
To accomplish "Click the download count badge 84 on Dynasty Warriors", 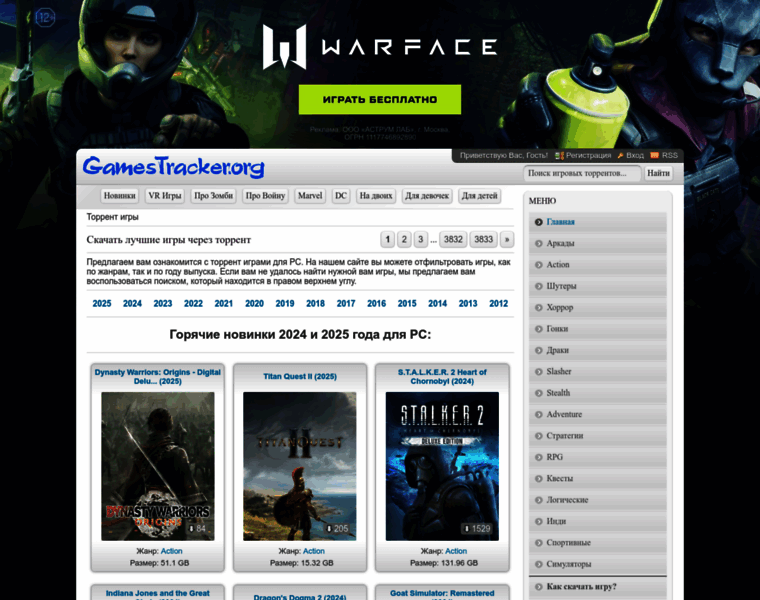I will (x=197, y=528).
